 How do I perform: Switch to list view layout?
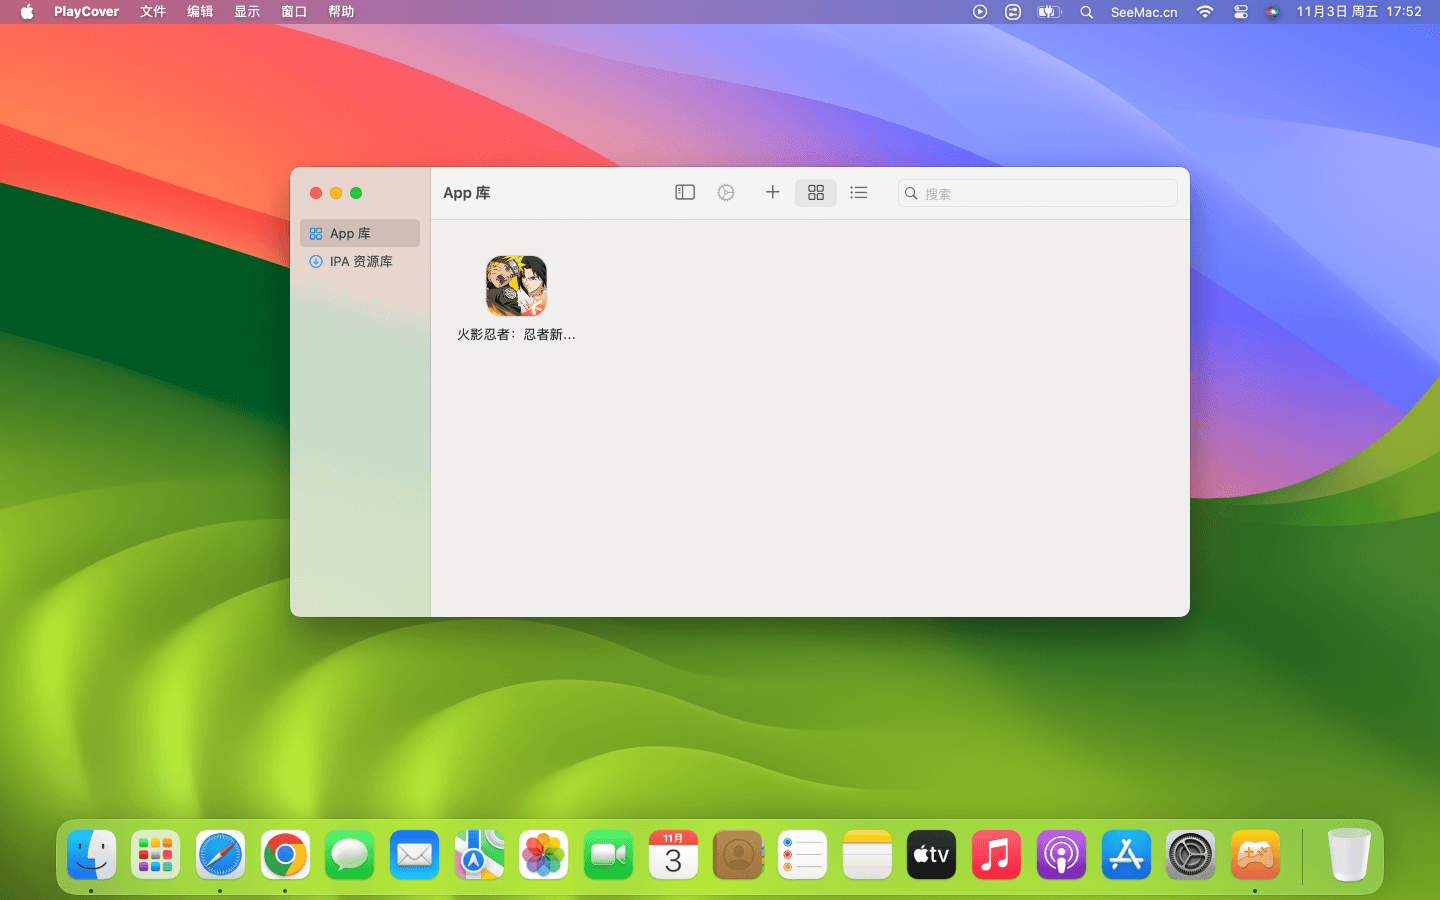point(859,192)
